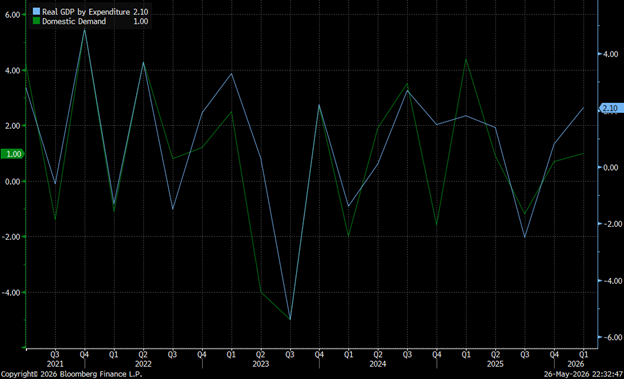Click legend value 2.10 for Real GDP
Screen dimensions: 624x379
pos(141,12)
